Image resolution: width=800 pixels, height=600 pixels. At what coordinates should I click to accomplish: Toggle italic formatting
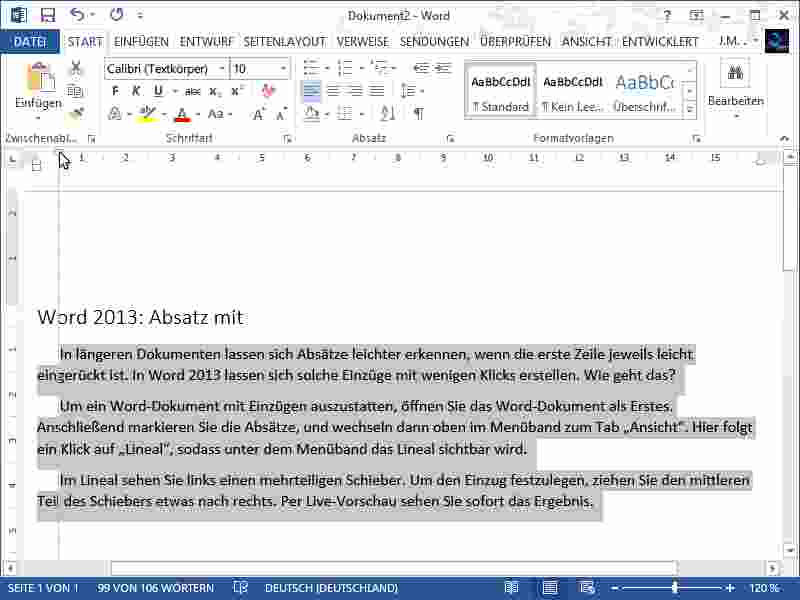point(136,91)
